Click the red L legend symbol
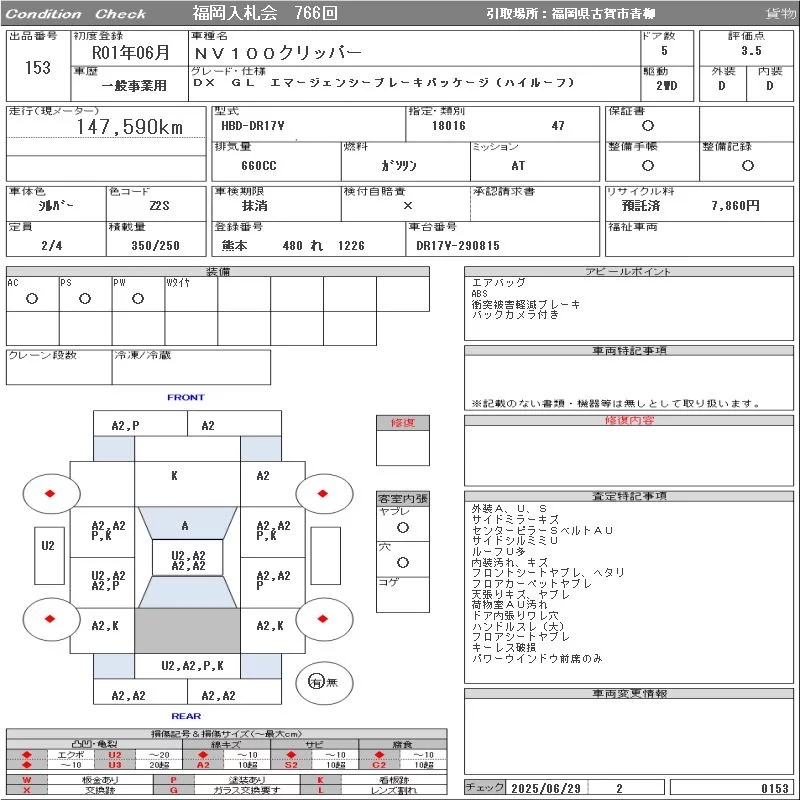This screenshot has width=800, height=800. [320, 790]
